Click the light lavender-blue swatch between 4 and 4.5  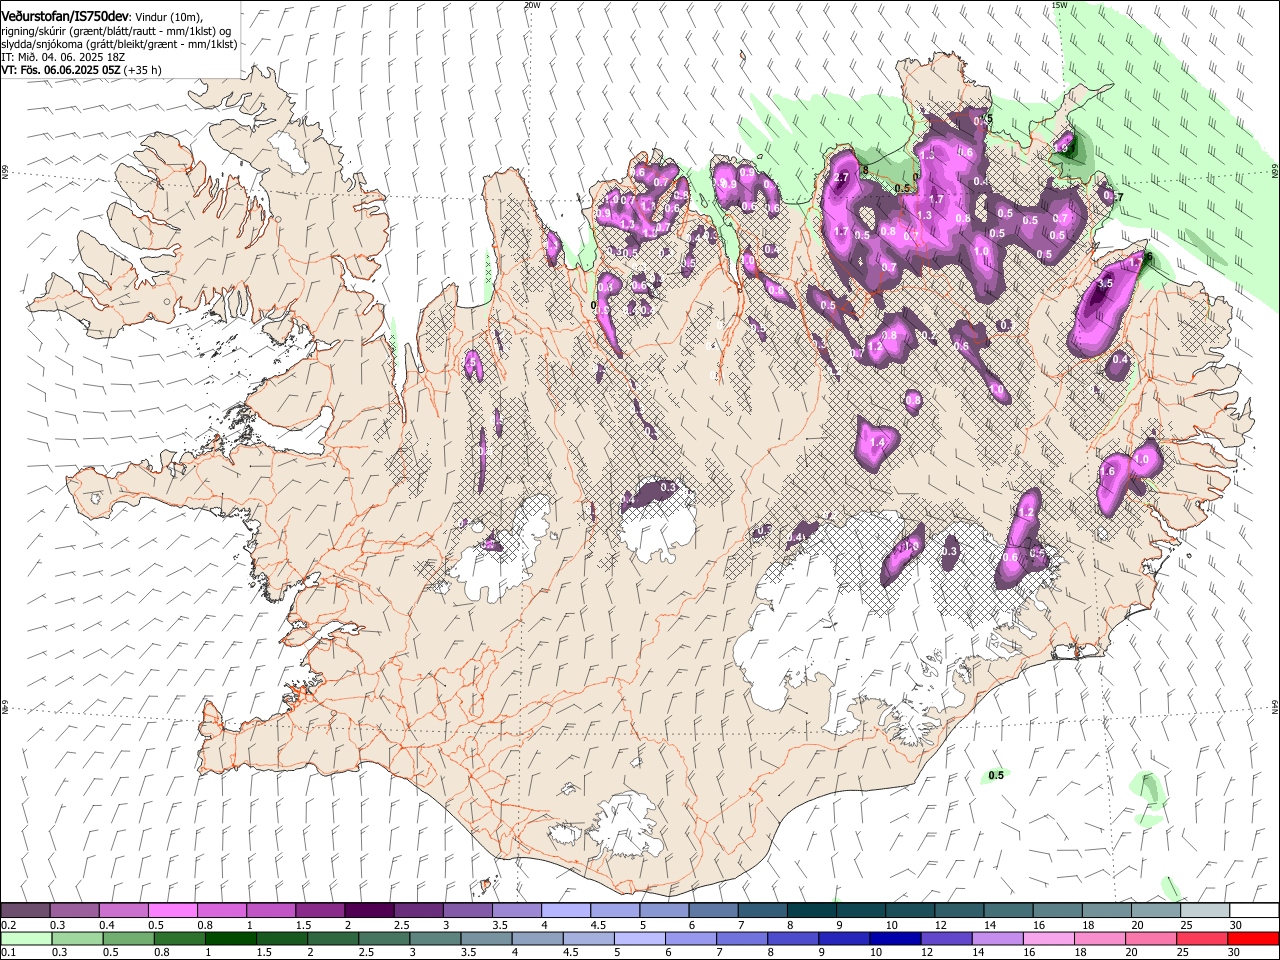click(x=564, y=911)
